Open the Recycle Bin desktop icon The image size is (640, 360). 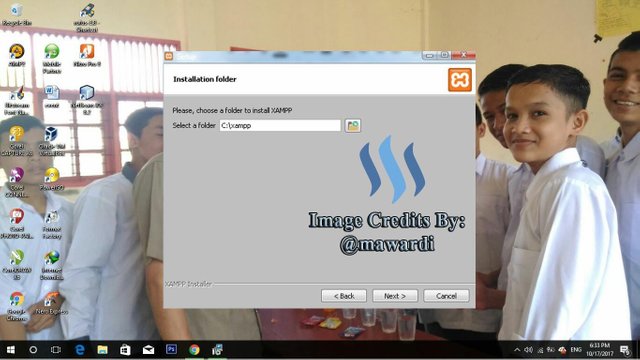(17, 15)
